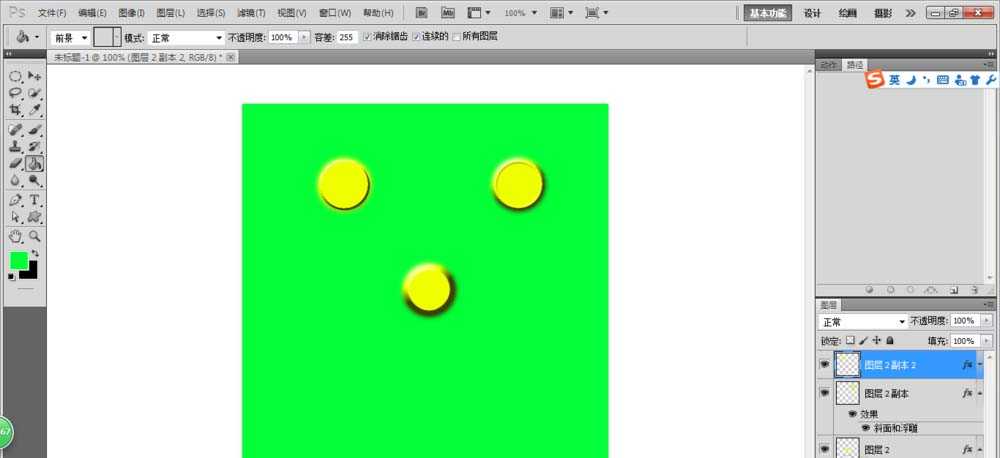The width and height of the screenshot is (1000, 458).
Task: Toggle the 所有图层 checkbox
Action: [x=457, y=37]
